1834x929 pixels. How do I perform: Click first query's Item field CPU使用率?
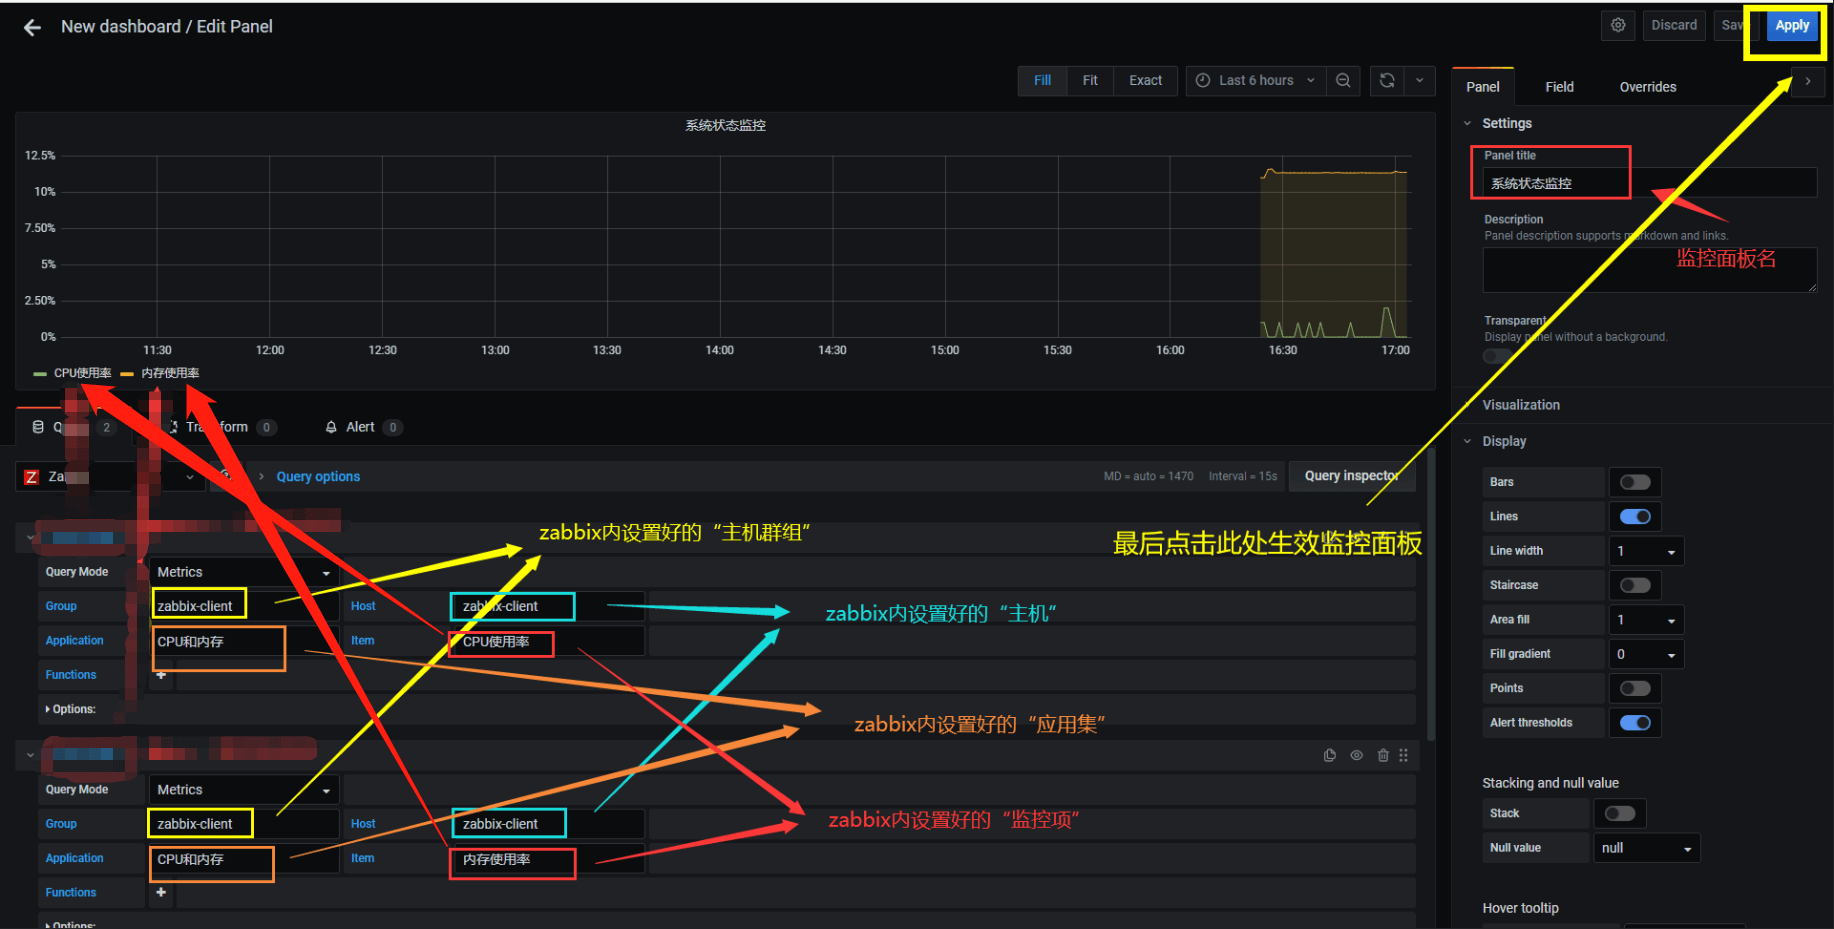548,641
